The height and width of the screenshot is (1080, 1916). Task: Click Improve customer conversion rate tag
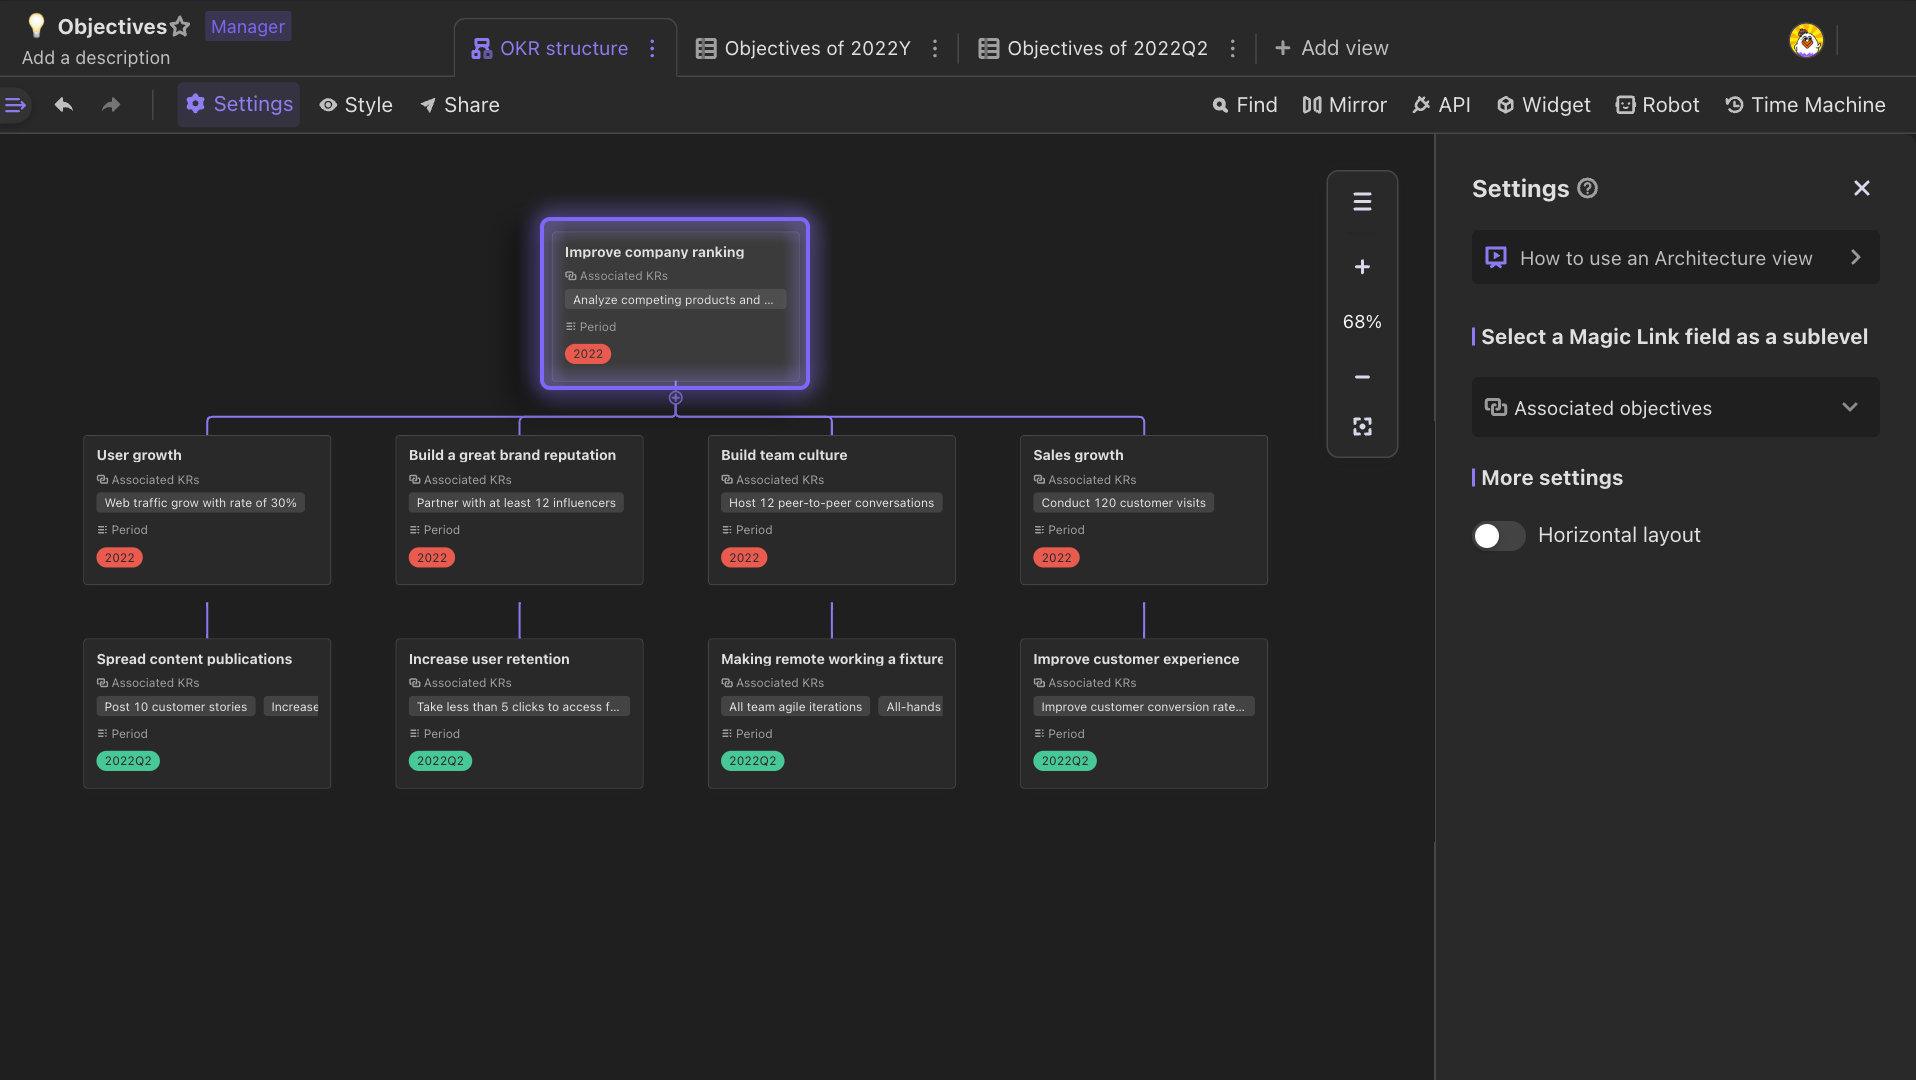pyautogui.click(x=1143, y=707)
